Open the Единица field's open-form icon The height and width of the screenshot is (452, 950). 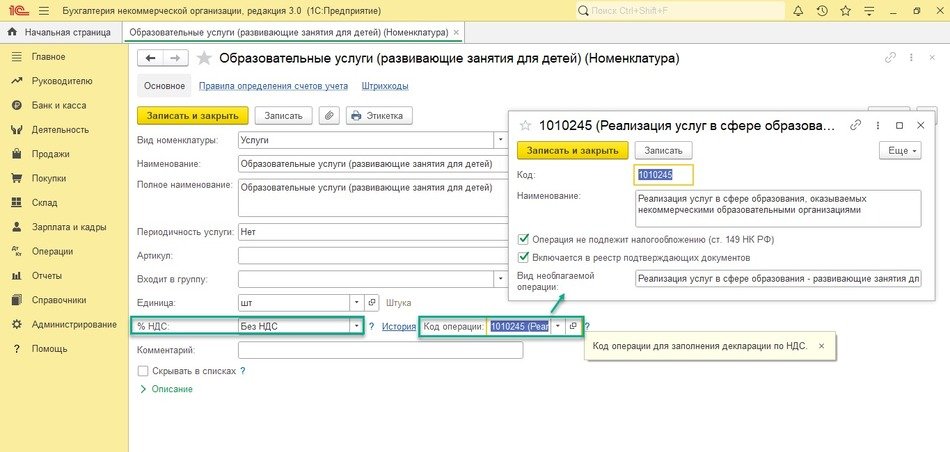coord(372,302)
